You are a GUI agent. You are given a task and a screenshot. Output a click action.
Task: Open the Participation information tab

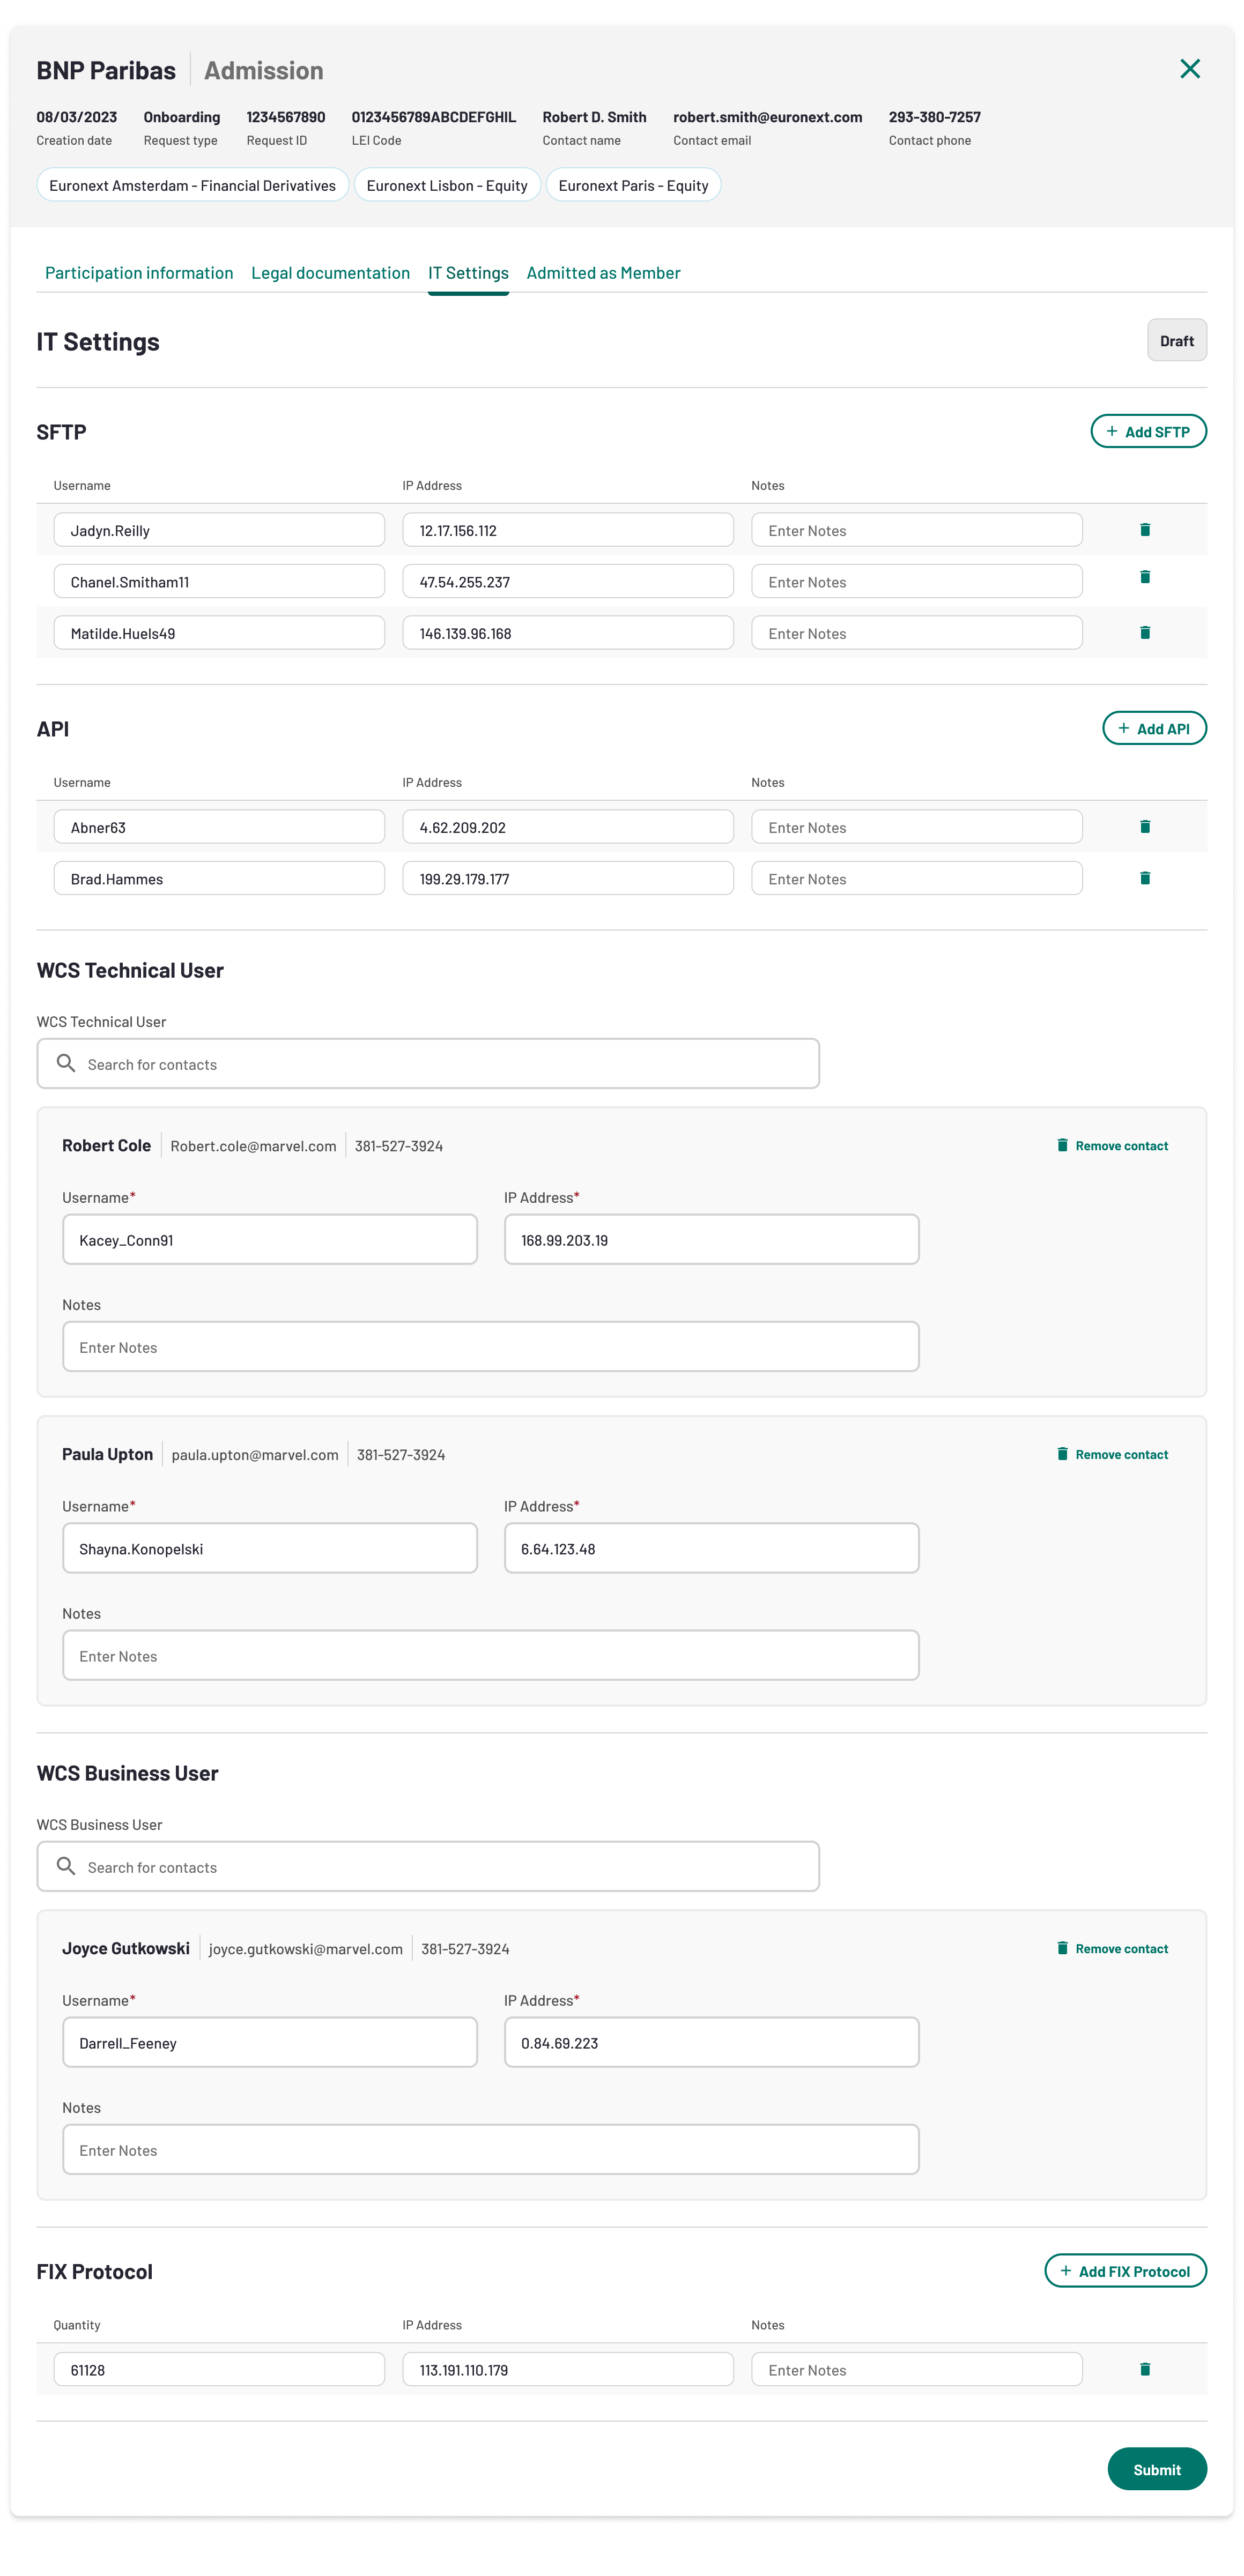coord(139,273)
